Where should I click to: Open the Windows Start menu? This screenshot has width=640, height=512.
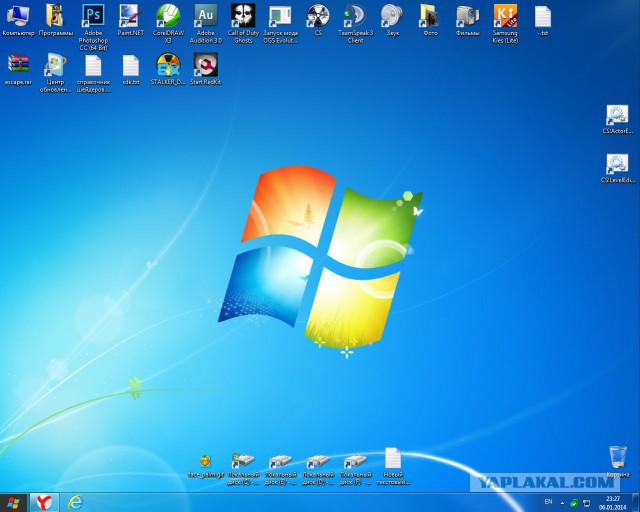[13, 503]
